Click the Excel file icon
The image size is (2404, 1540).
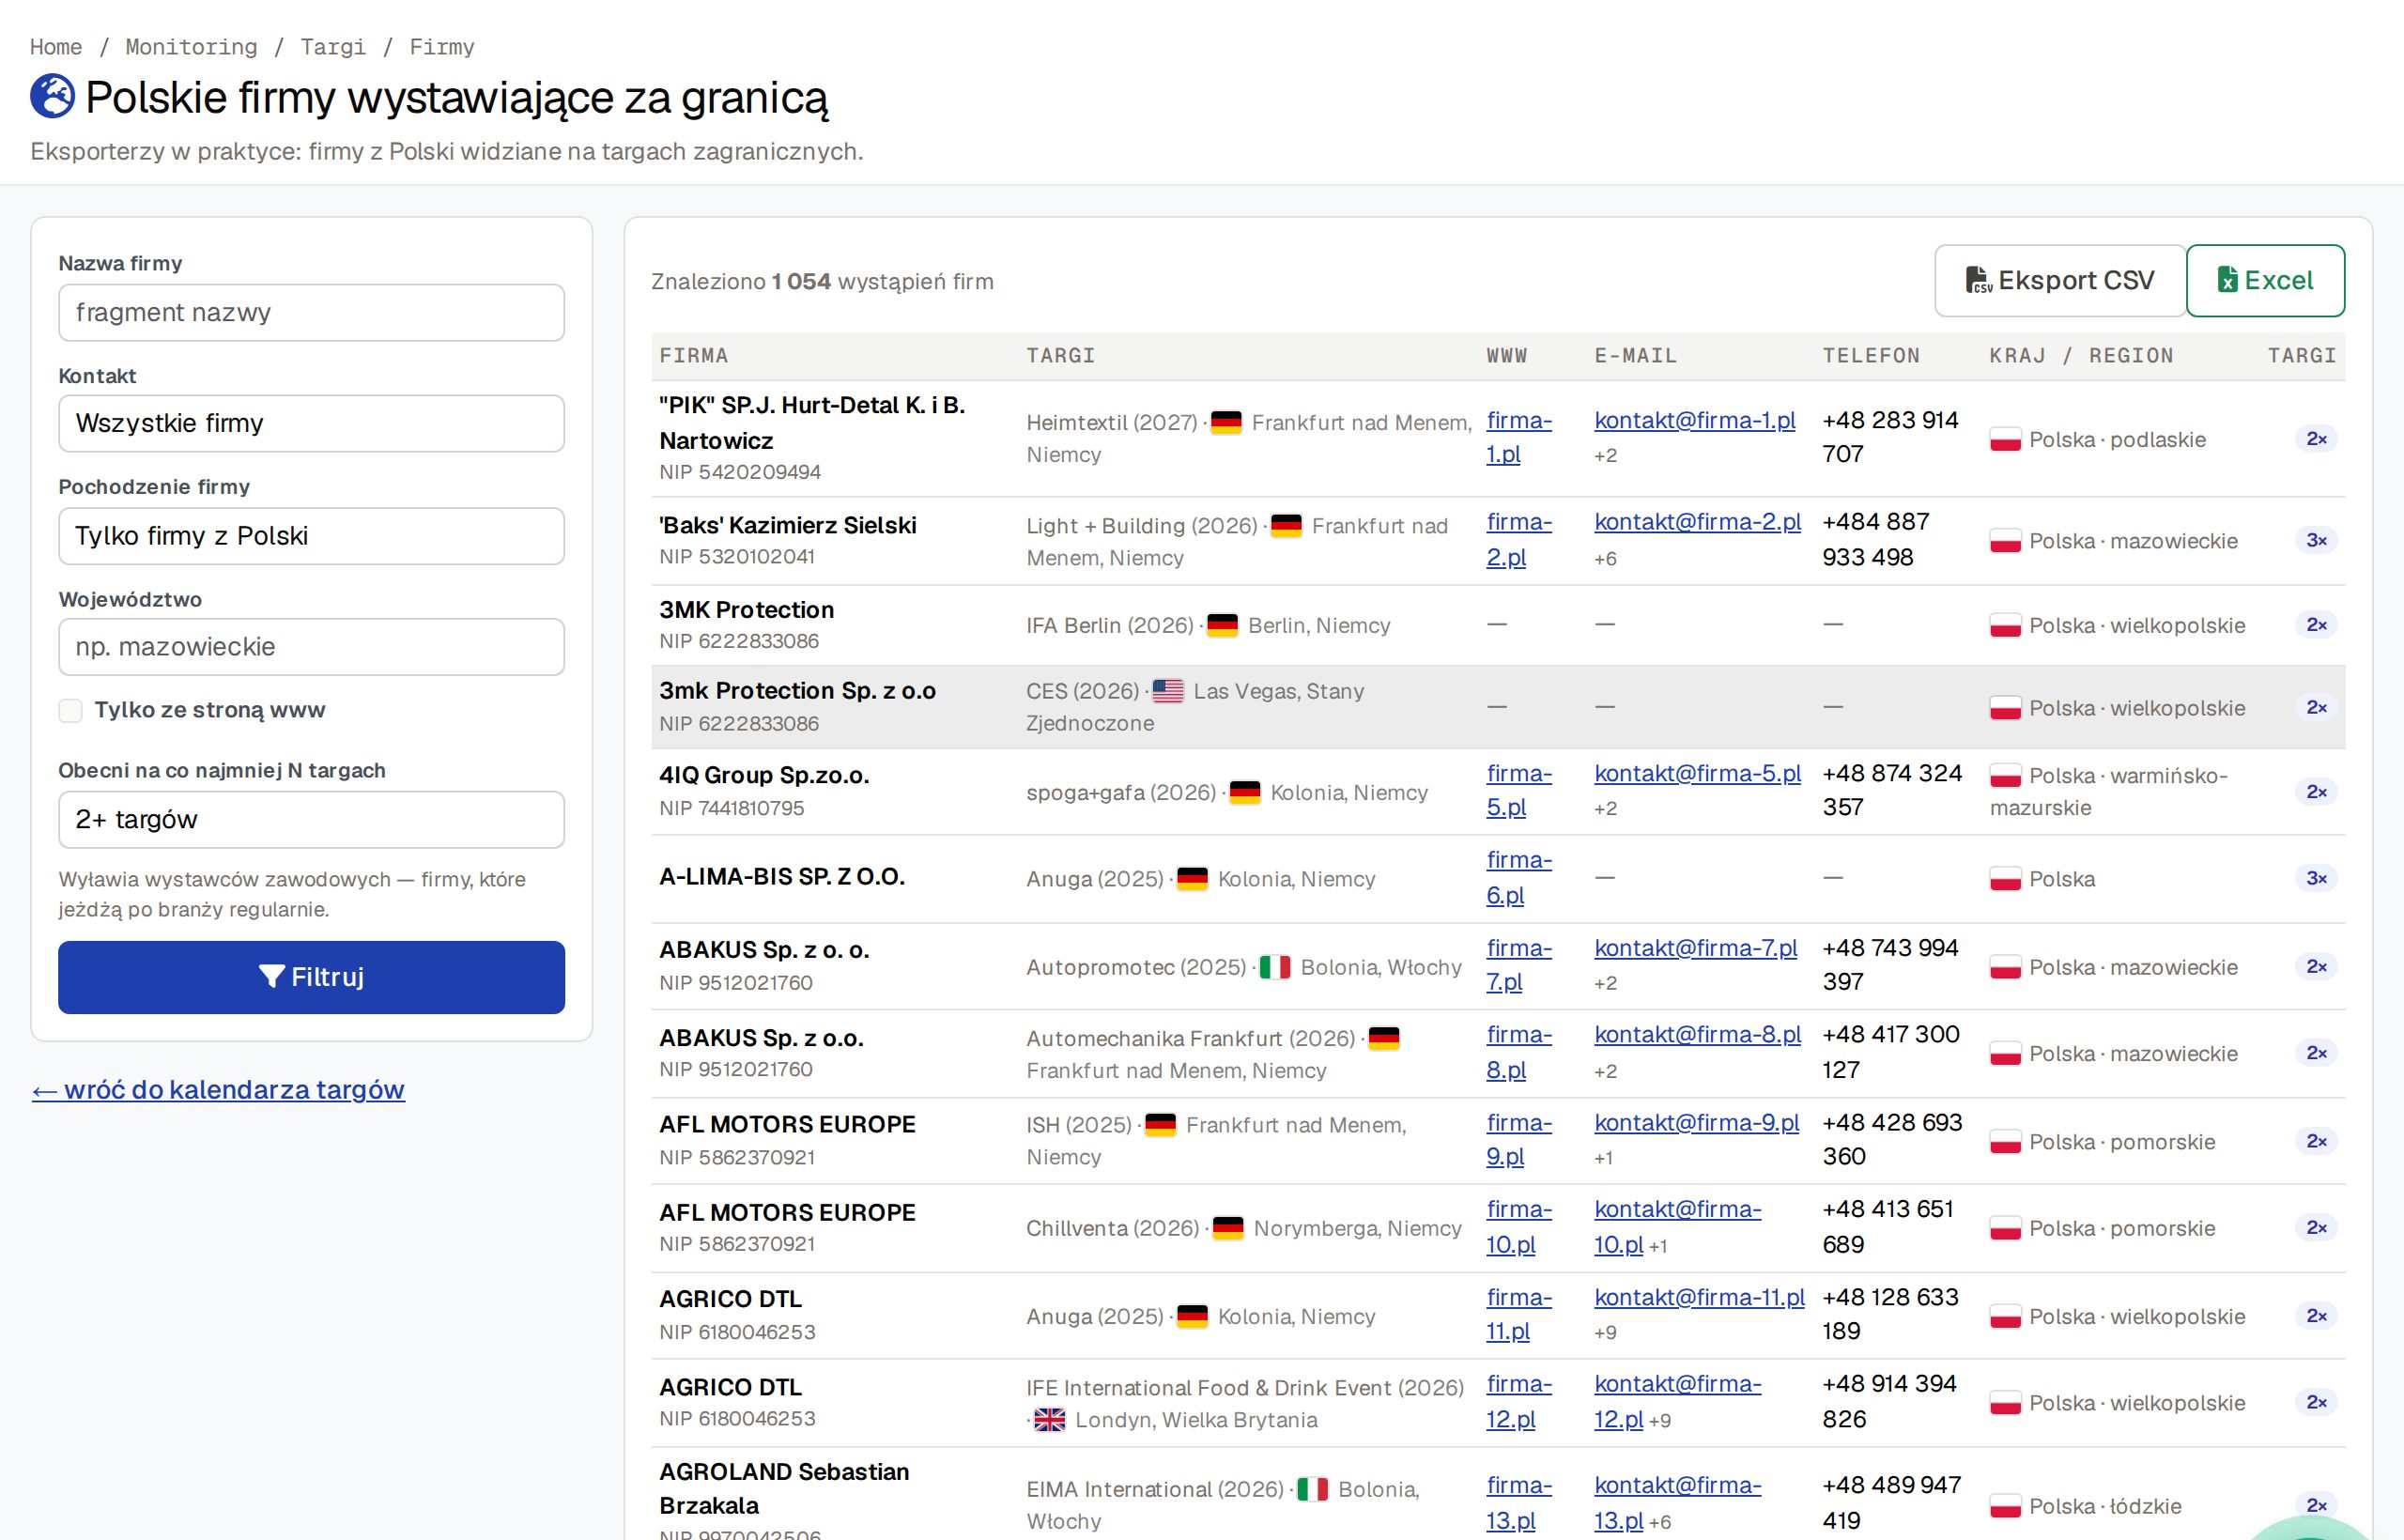point(2228,280)
